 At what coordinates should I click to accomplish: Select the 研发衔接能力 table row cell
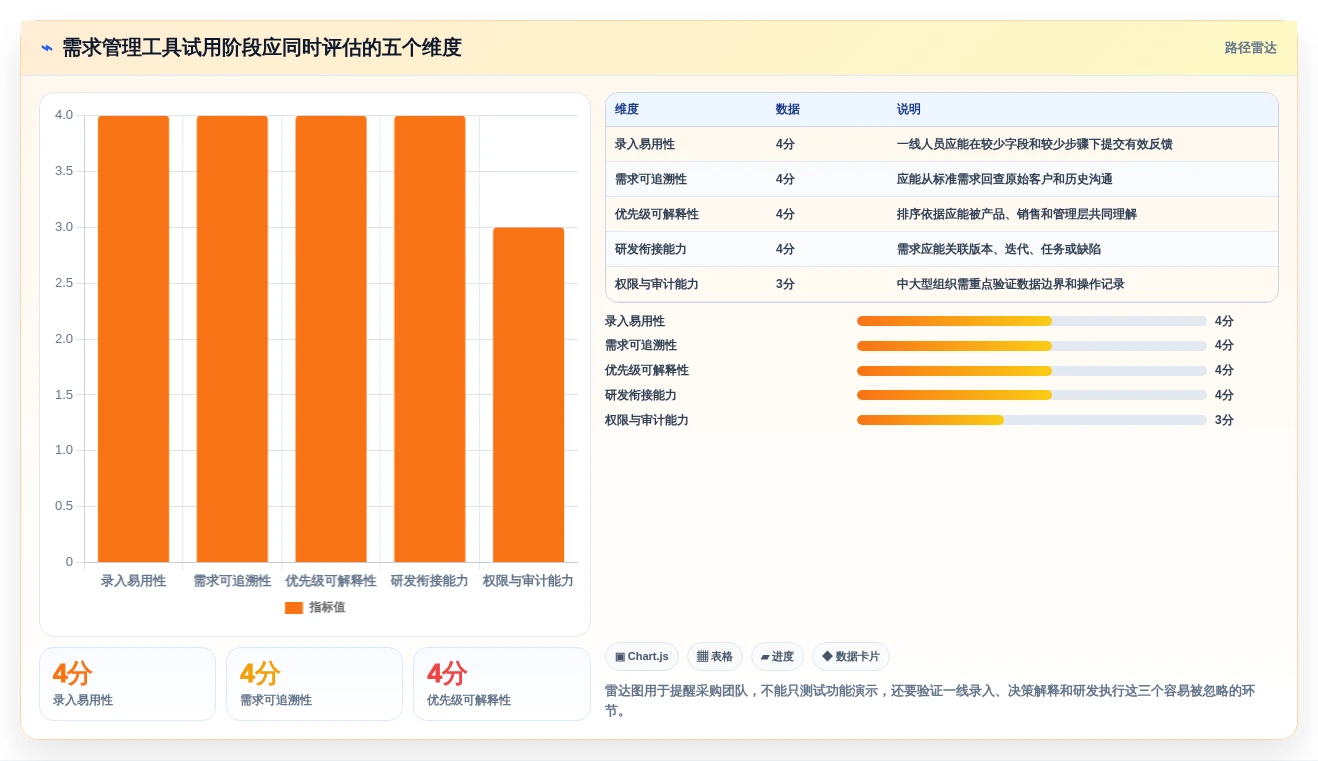pyautogui.click(x=651, y=249)
